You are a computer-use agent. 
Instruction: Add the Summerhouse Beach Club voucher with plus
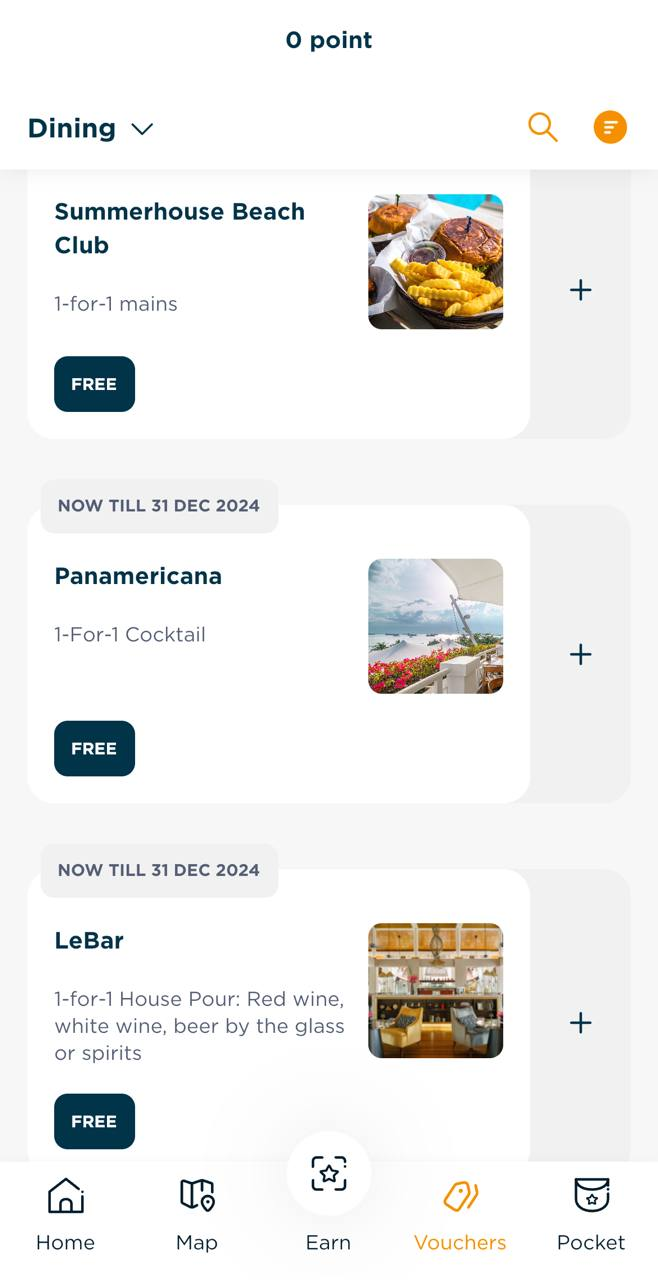tap(580, 290)
